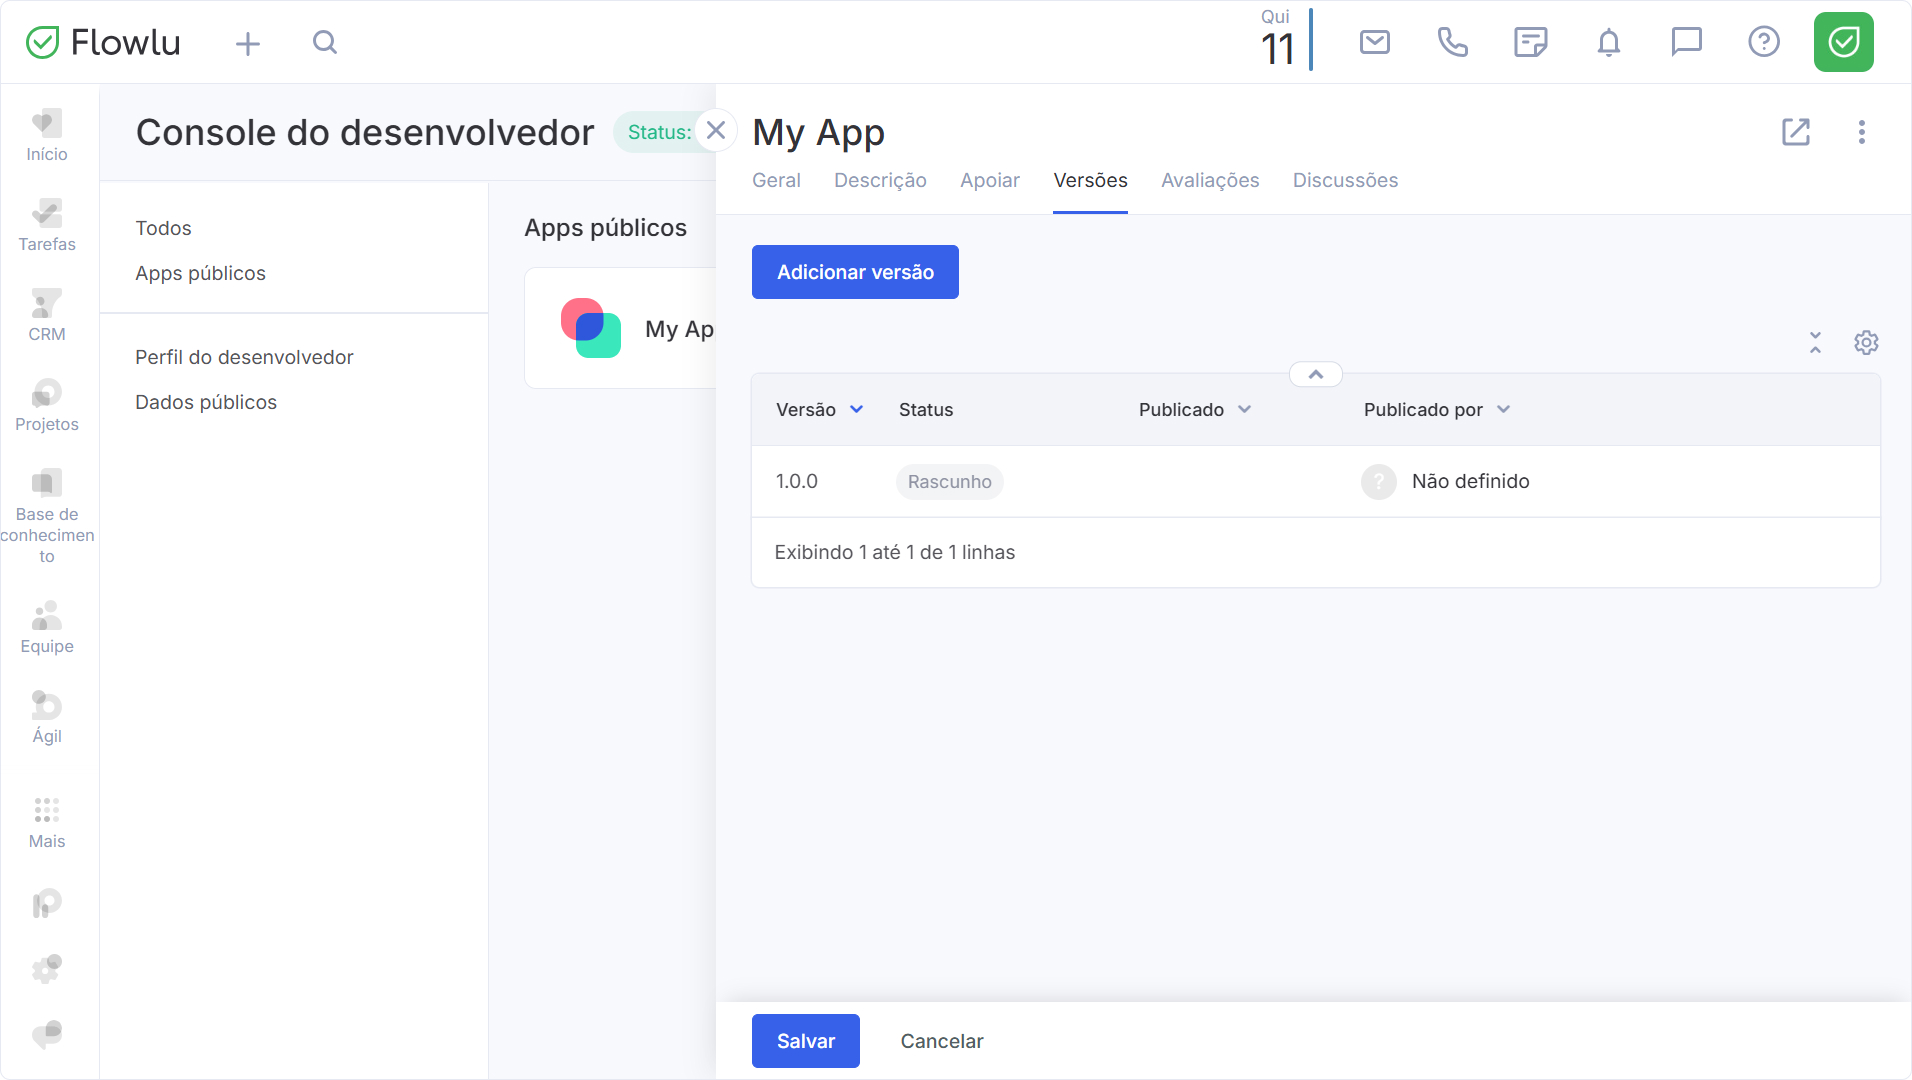Open the settings gears sidebar icon
Image resolution: width=1912 pixels, height=1080 pixels.
coord(47,968)
